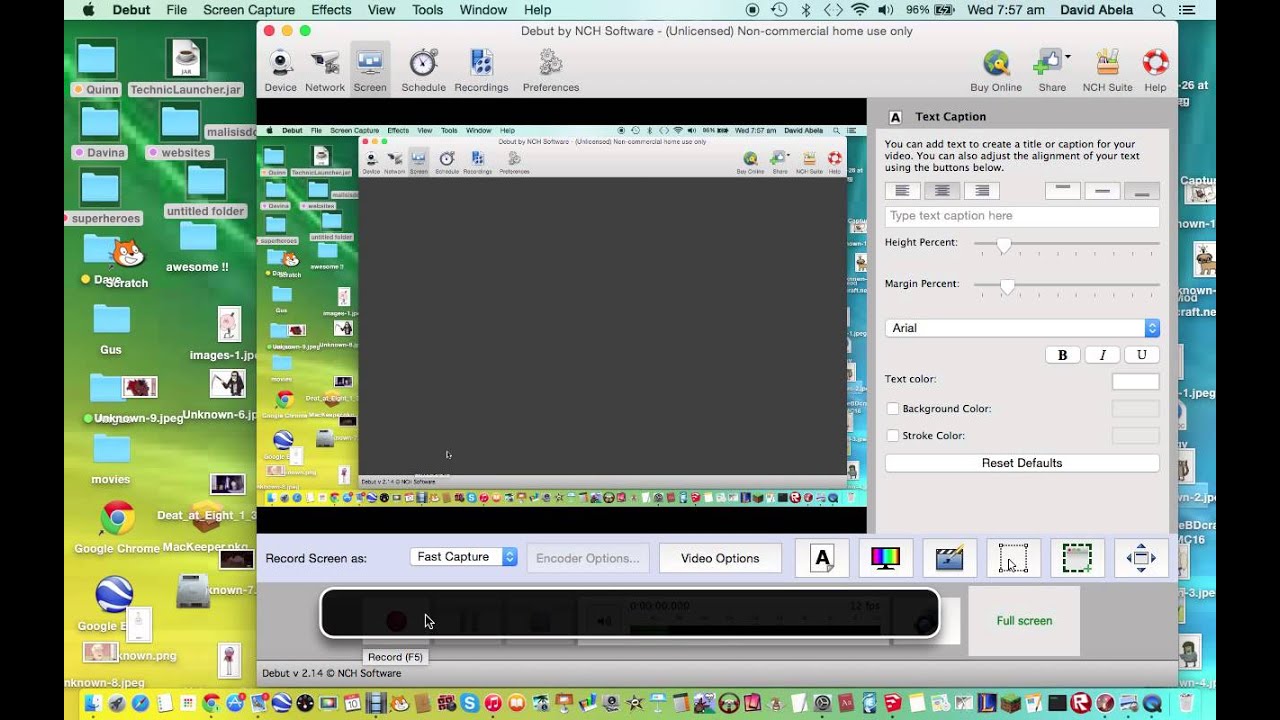Screen dimensions: 1280x720
Task: Click the Encoder Options button
Action: 588,558
